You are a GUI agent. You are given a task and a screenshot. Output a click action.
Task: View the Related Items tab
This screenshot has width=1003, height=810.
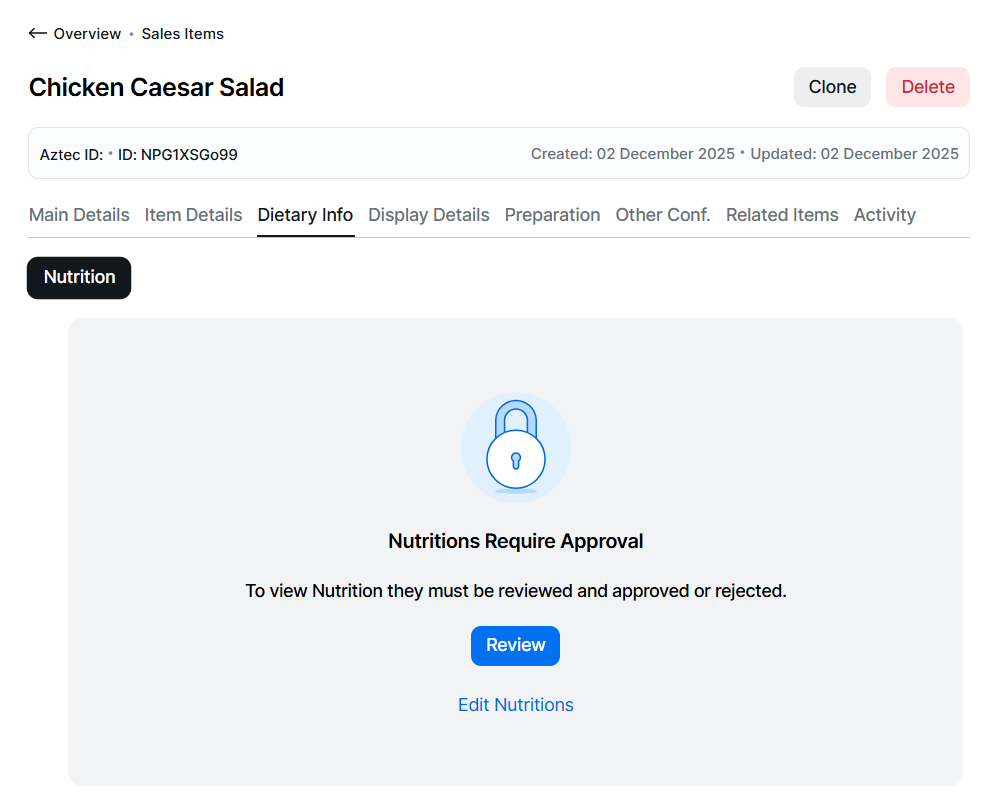click(x=782, y=215)
